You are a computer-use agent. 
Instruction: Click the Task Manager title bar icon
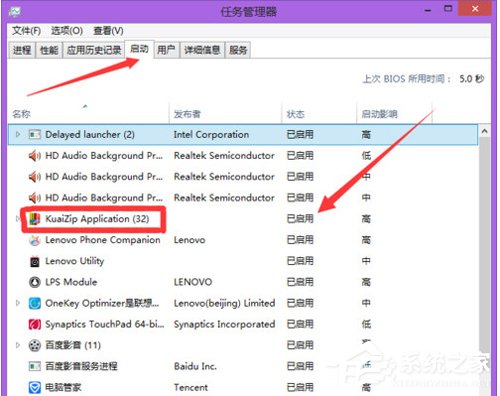click(15, 12)
